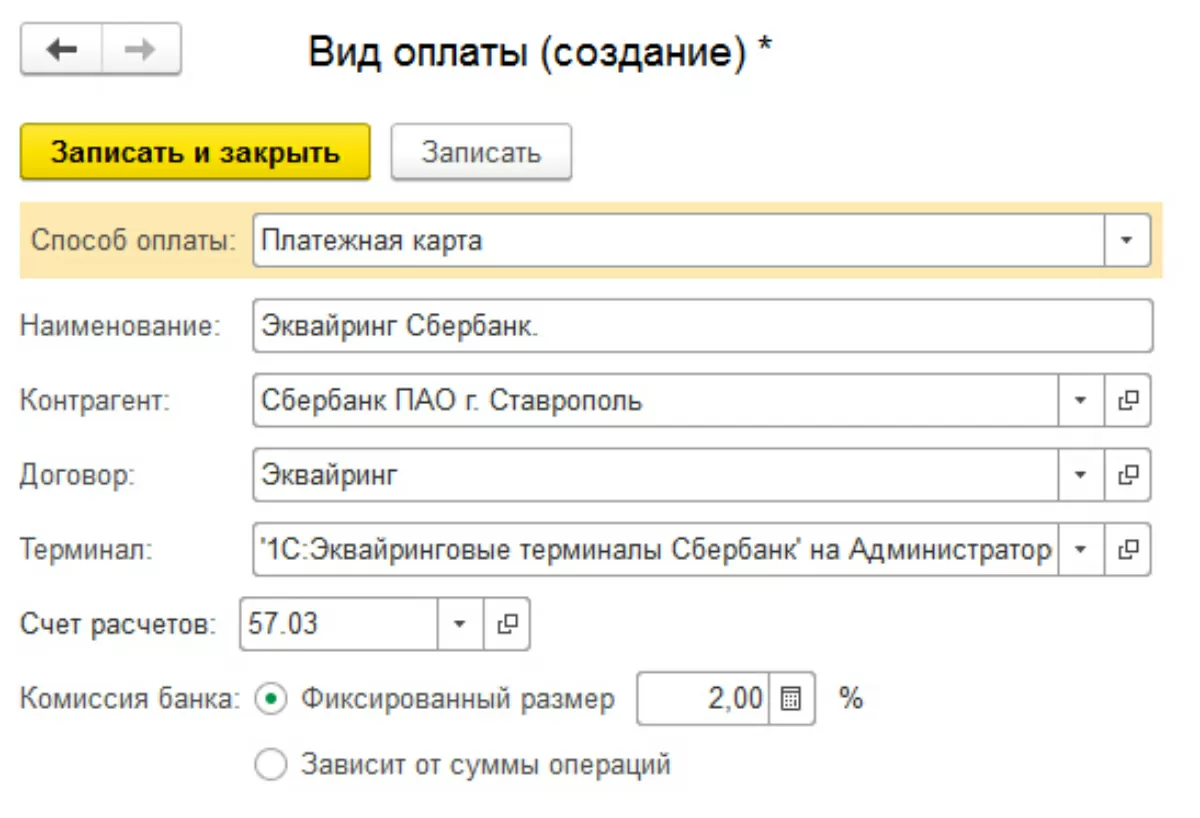The height and width of the screenshot is (818, 1200).
Task: Open the Счет расчетов account with the open-form icon
Action: pyautogui.click(x=507, y=624)
